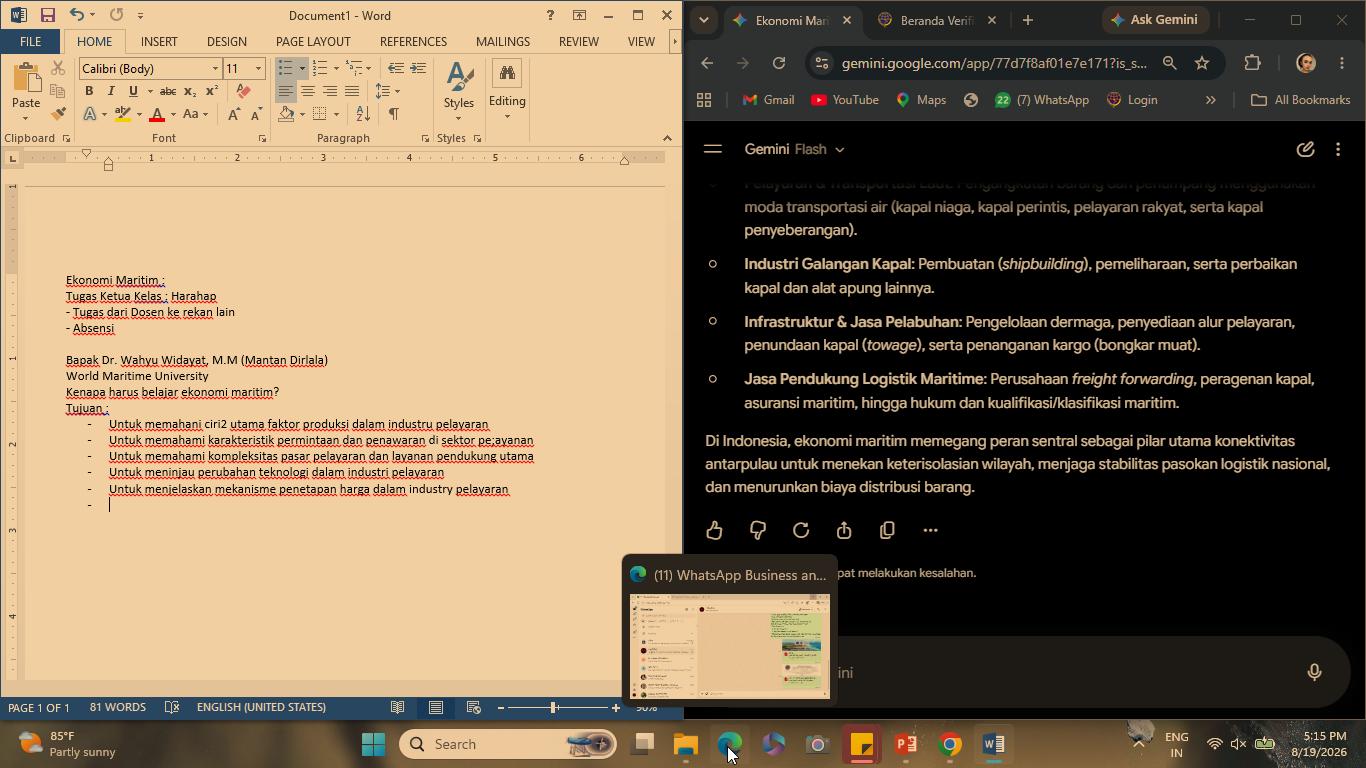Toggle Italic formatting in Word
The height and width of the screenshot is (768, 1366).
[111, 91]
